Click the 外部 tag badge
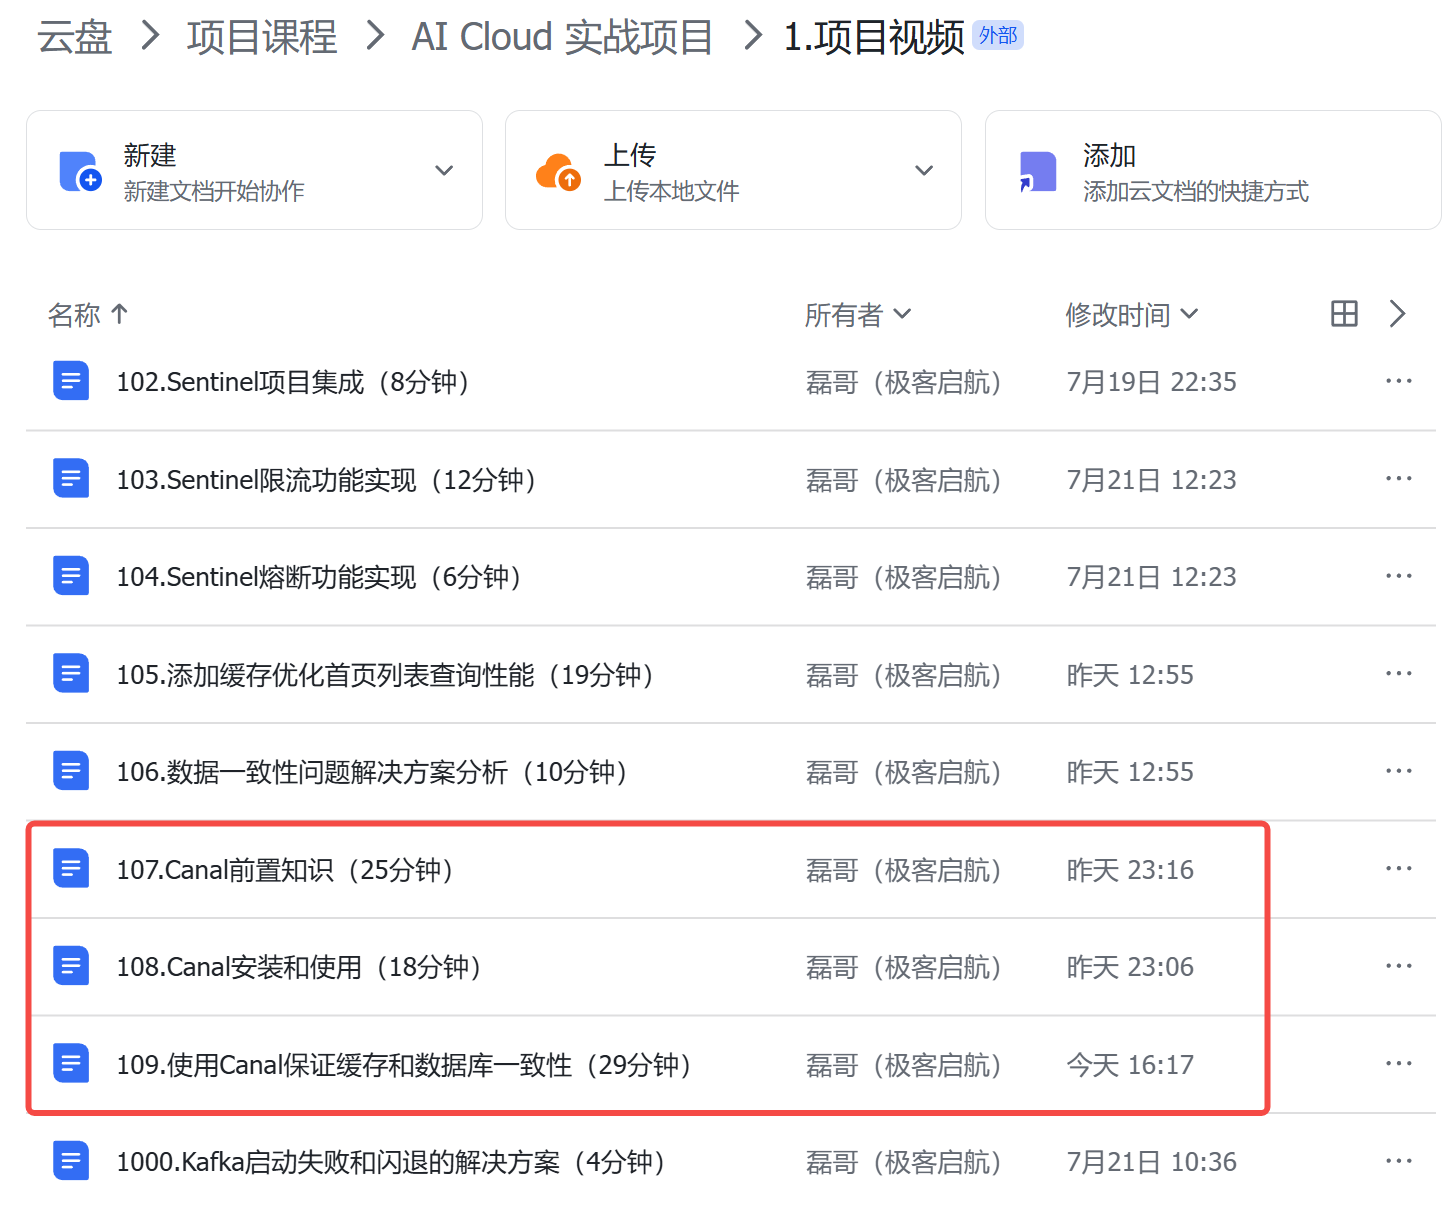1455x1210 pixels. tap(998, 36)
